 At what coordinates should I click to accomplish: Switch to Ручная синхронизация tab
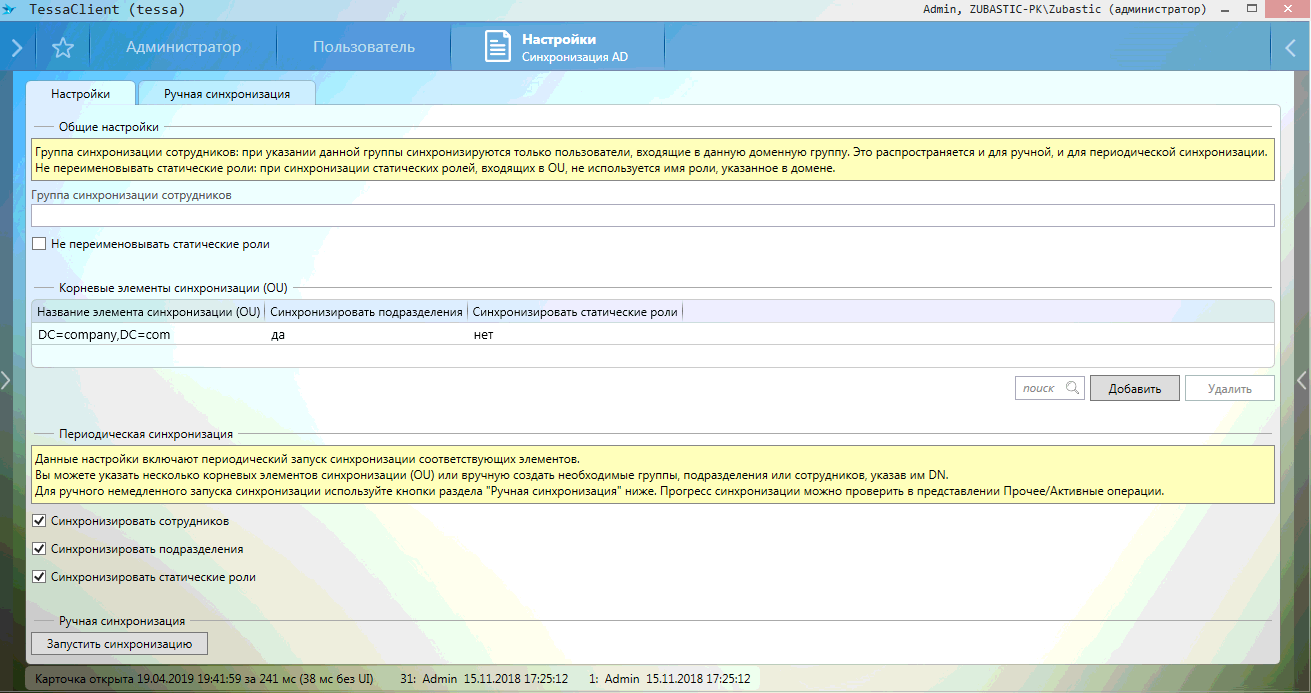point(227,93)
